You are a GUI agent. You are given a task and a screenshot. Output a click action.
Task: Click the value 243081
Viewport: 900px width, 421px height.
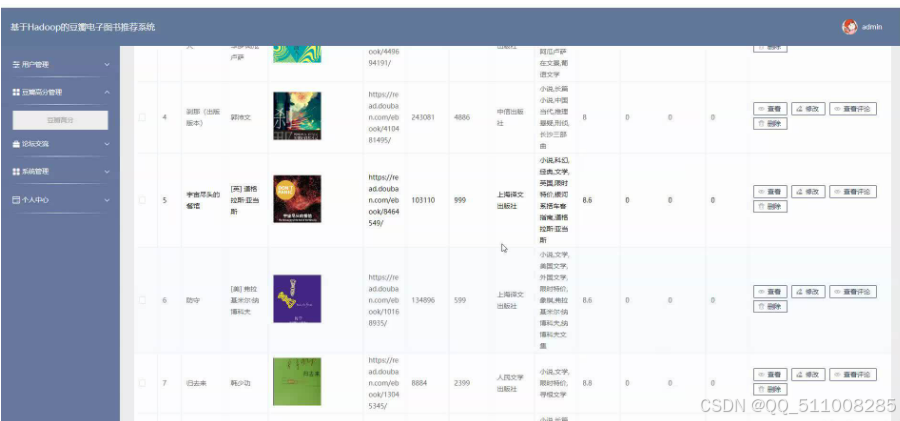(x=423, y=117)
